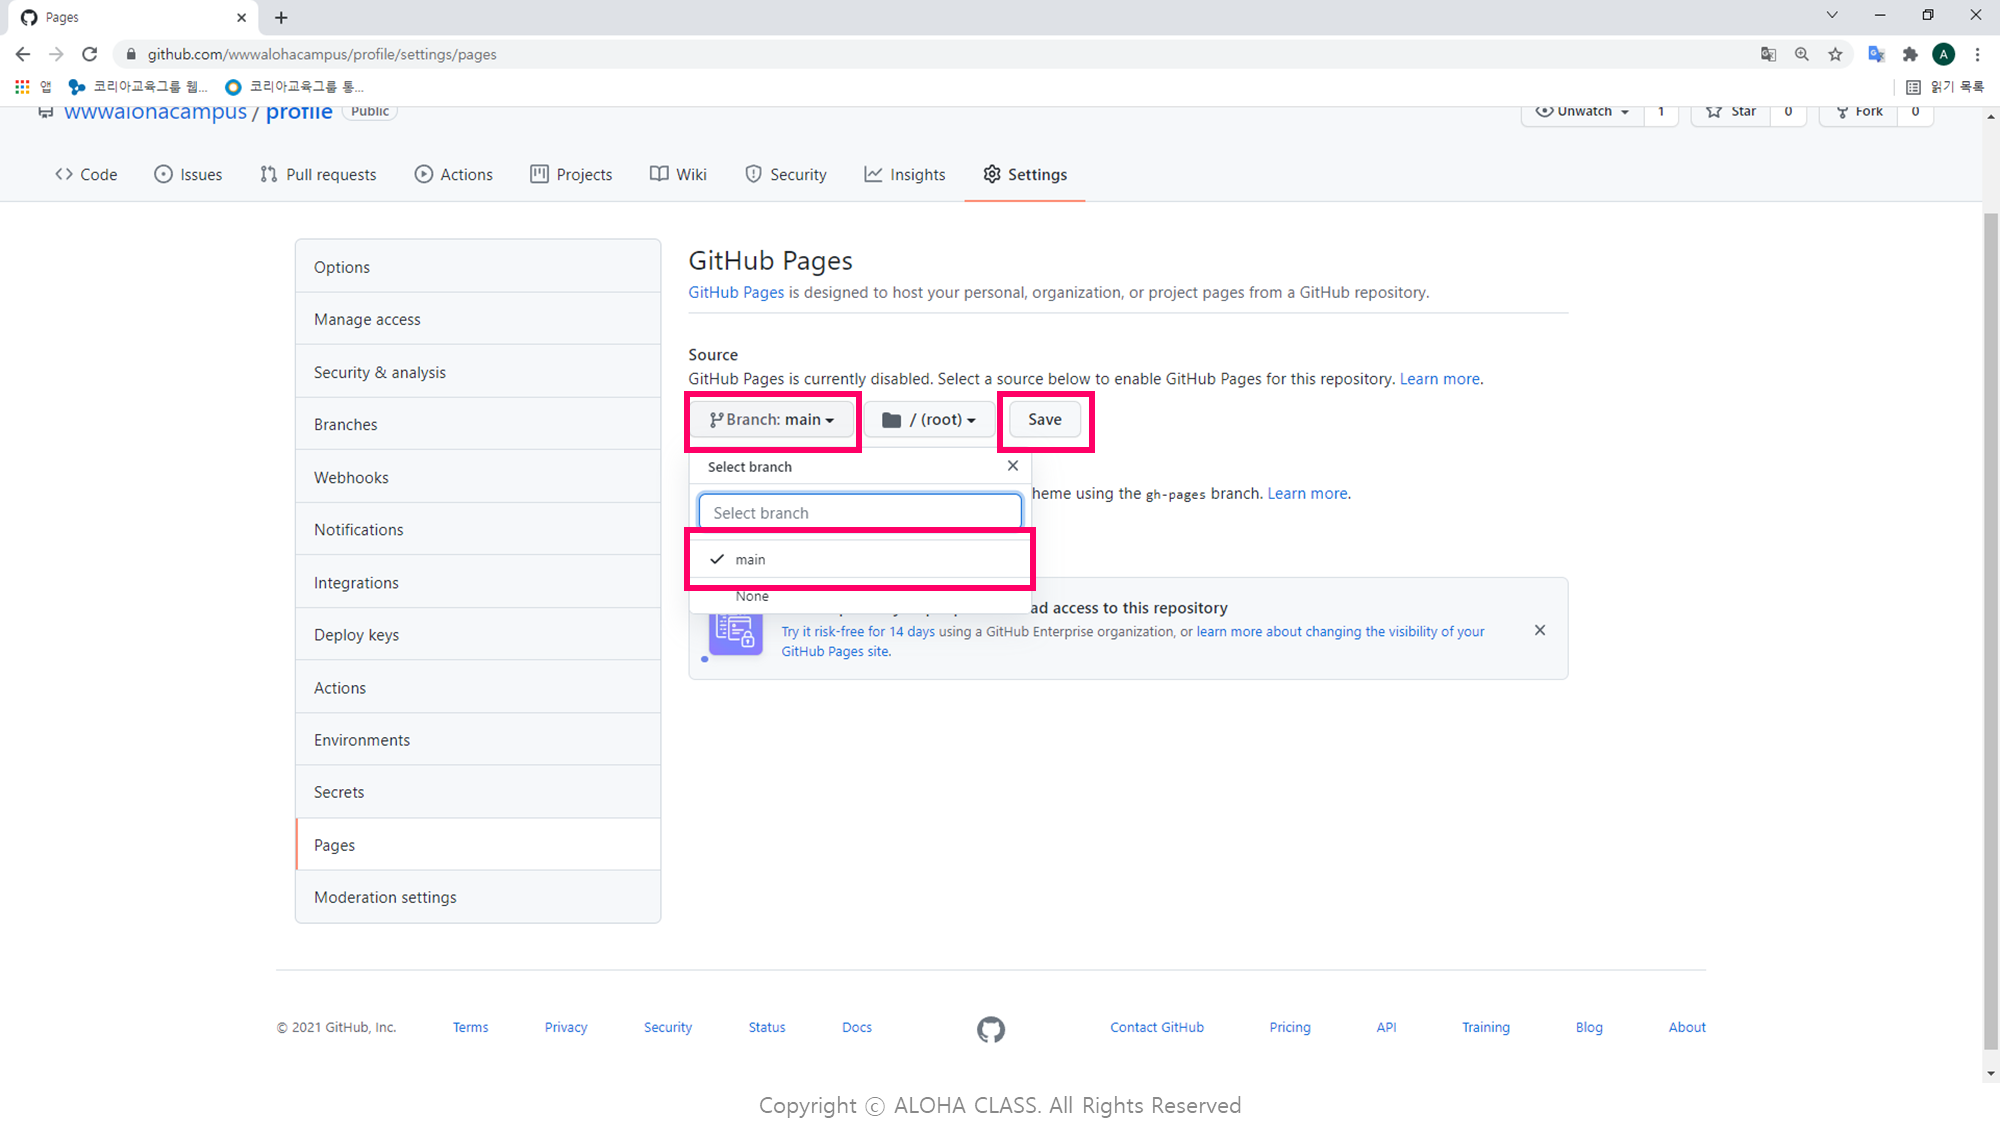Open Webhooks settings

click(x=478, y=477)
